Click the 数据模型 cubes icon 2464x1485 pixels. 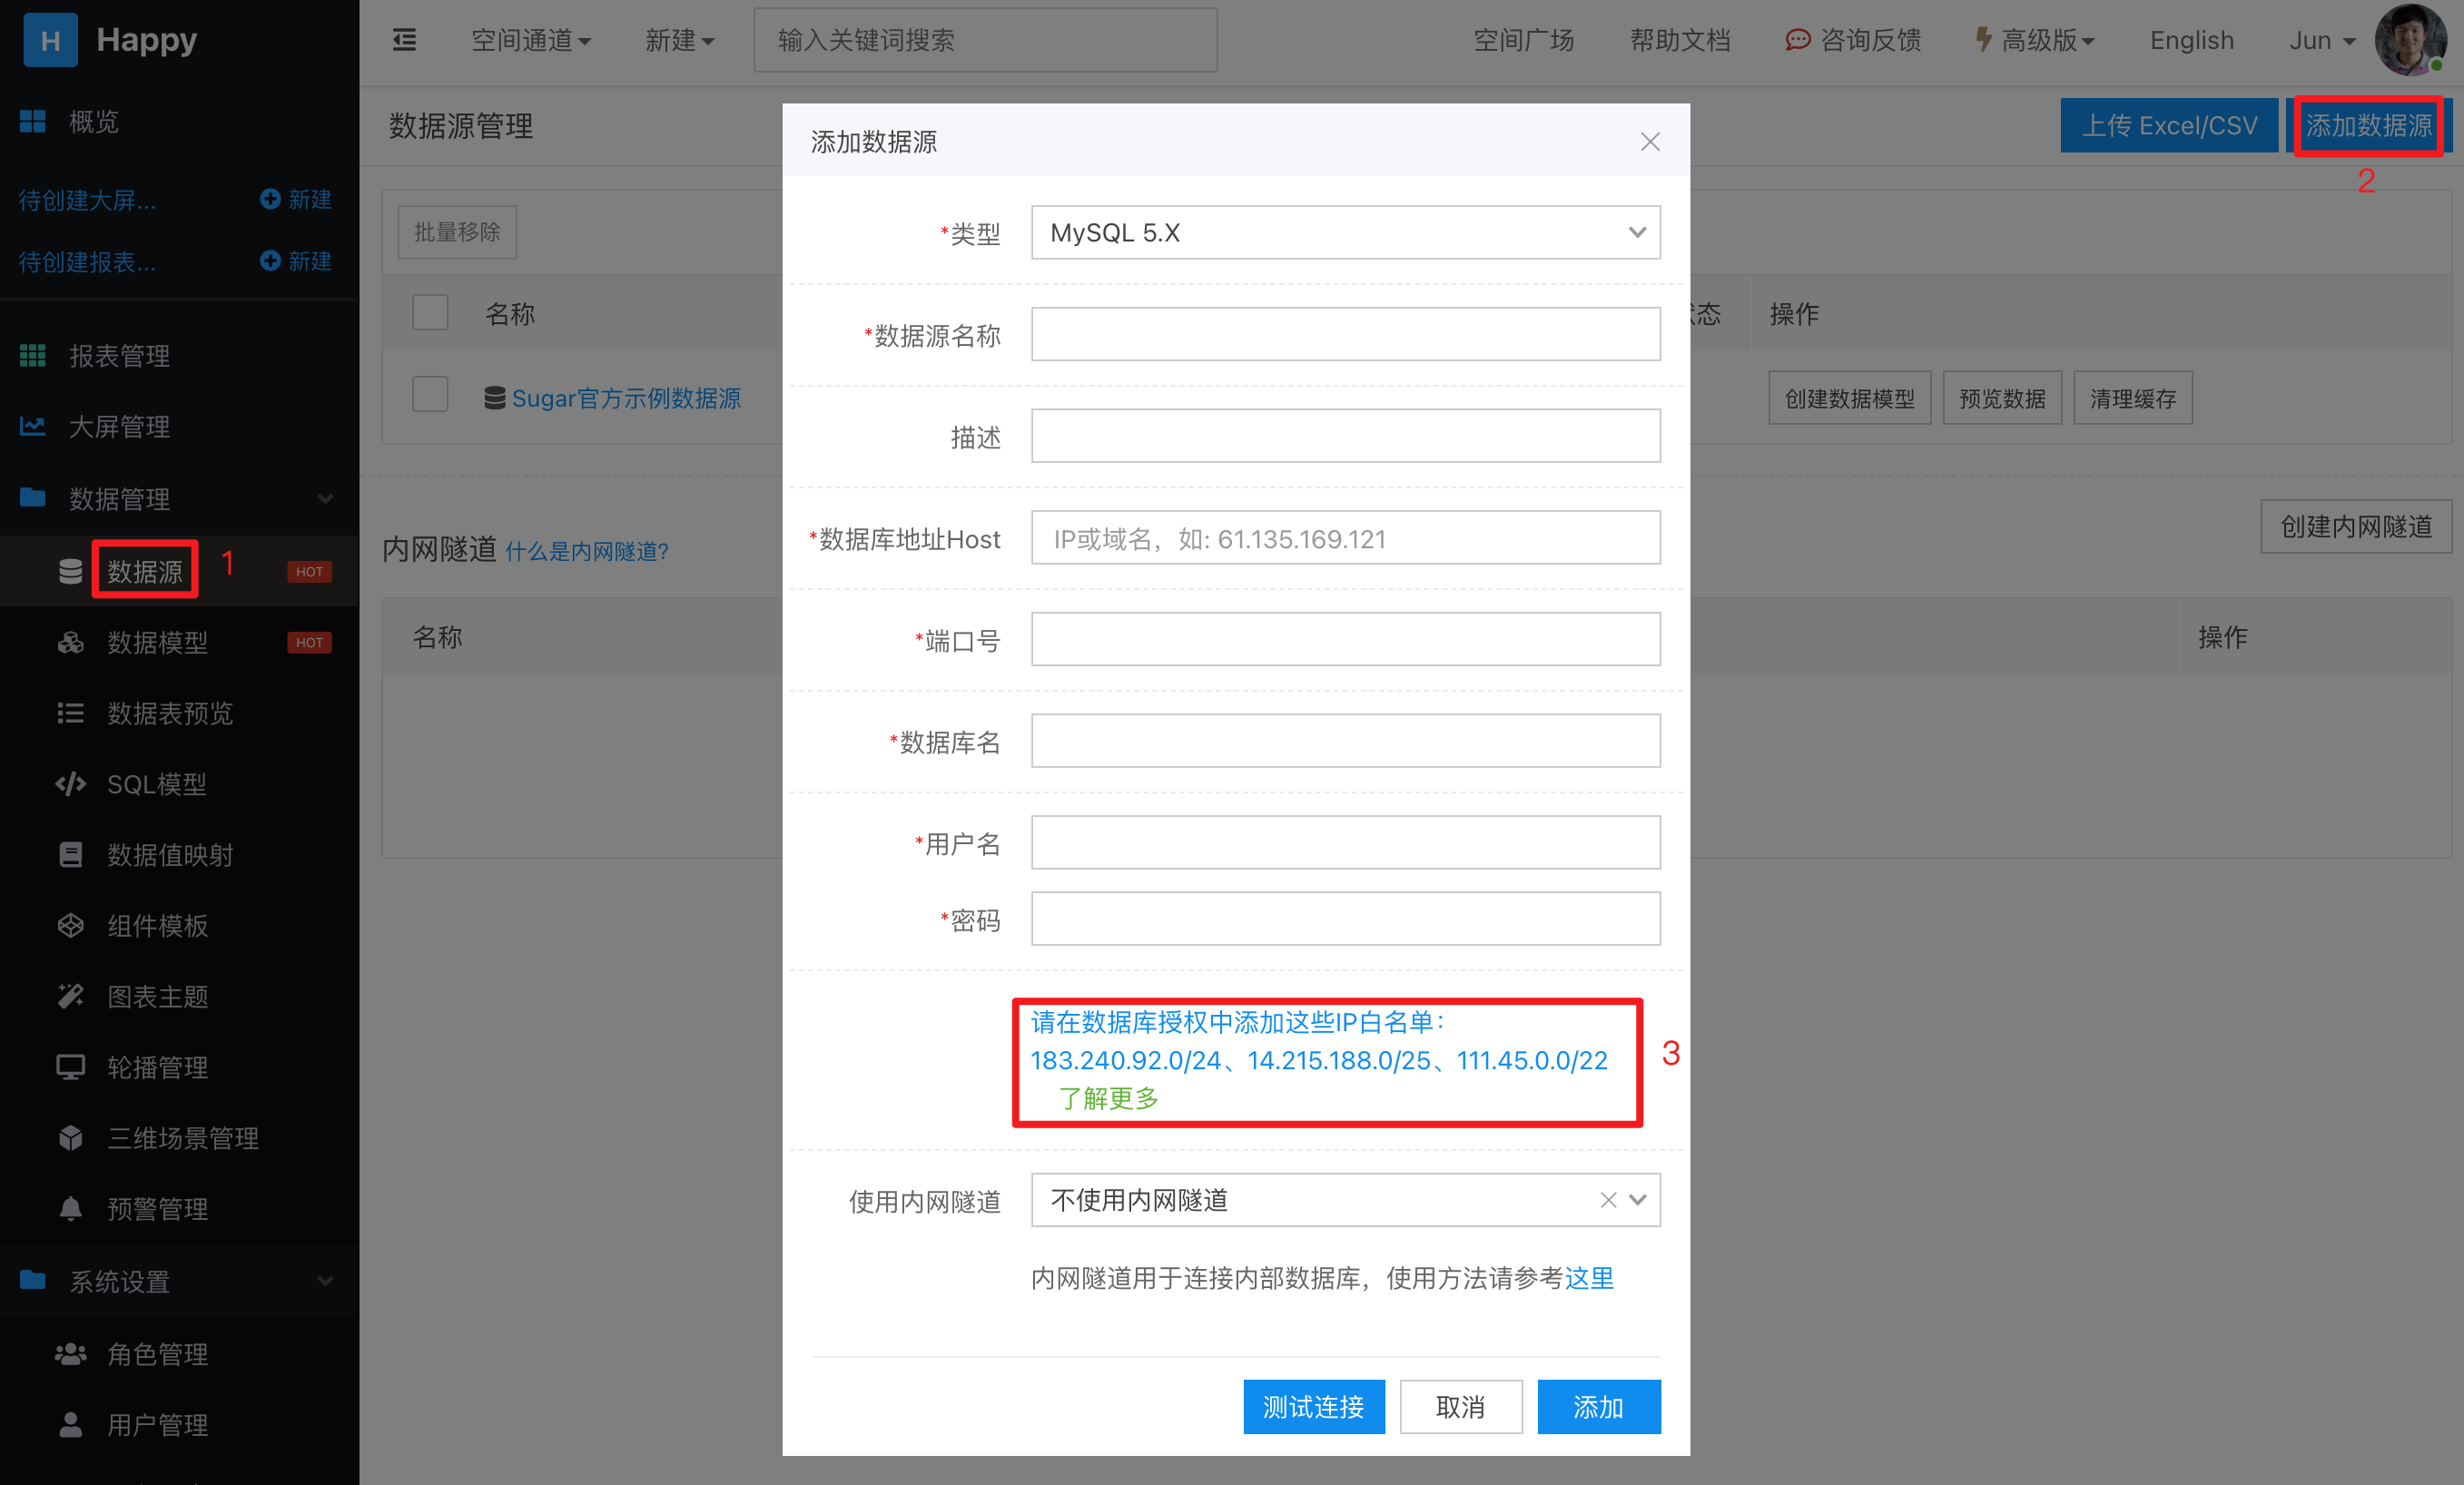(x=70, y=642)
